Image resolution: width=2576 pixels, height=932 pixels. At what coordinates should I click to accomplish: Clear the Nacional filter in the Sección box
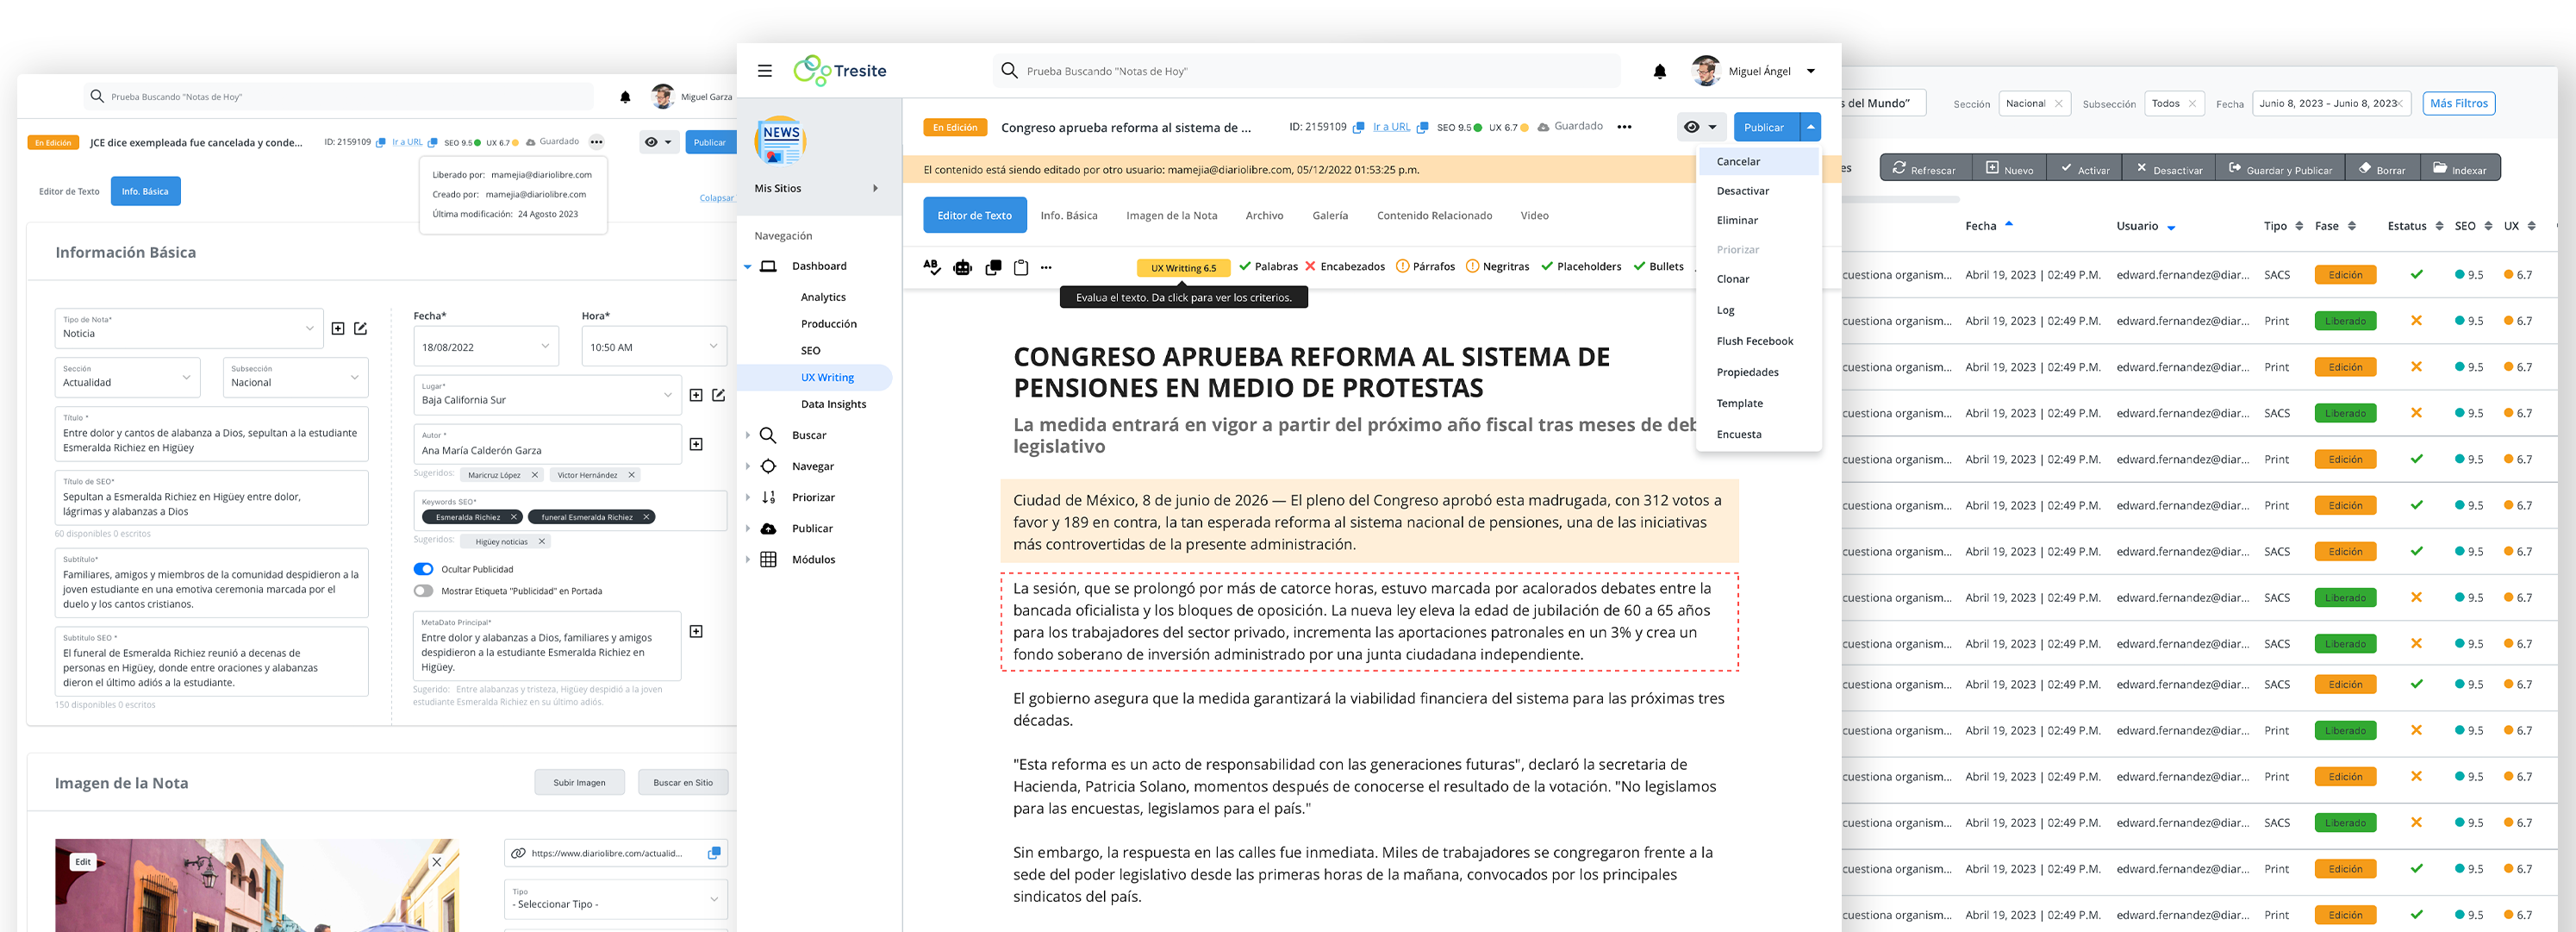pos(2059,103)
